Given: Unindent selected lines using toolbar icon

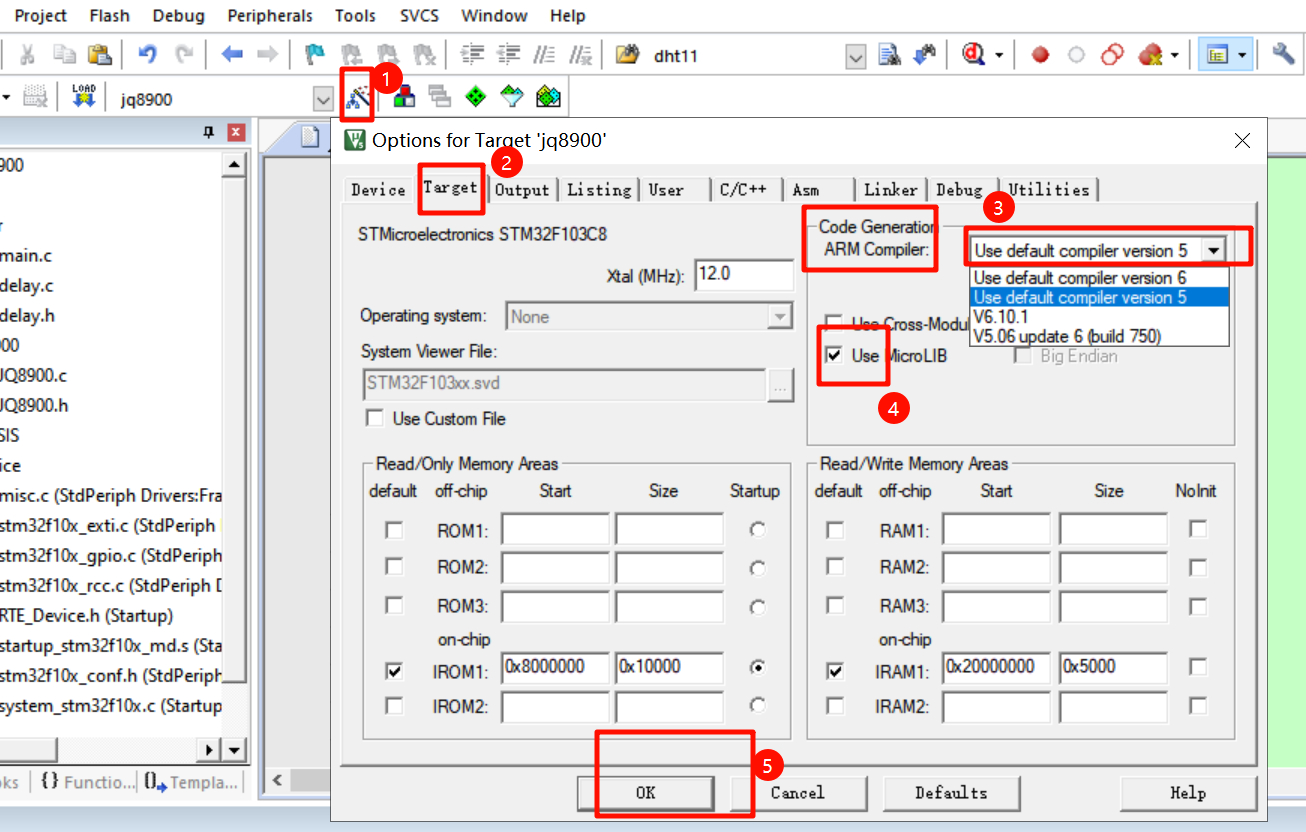Looking at the screenshot, I should pos(508,55).
